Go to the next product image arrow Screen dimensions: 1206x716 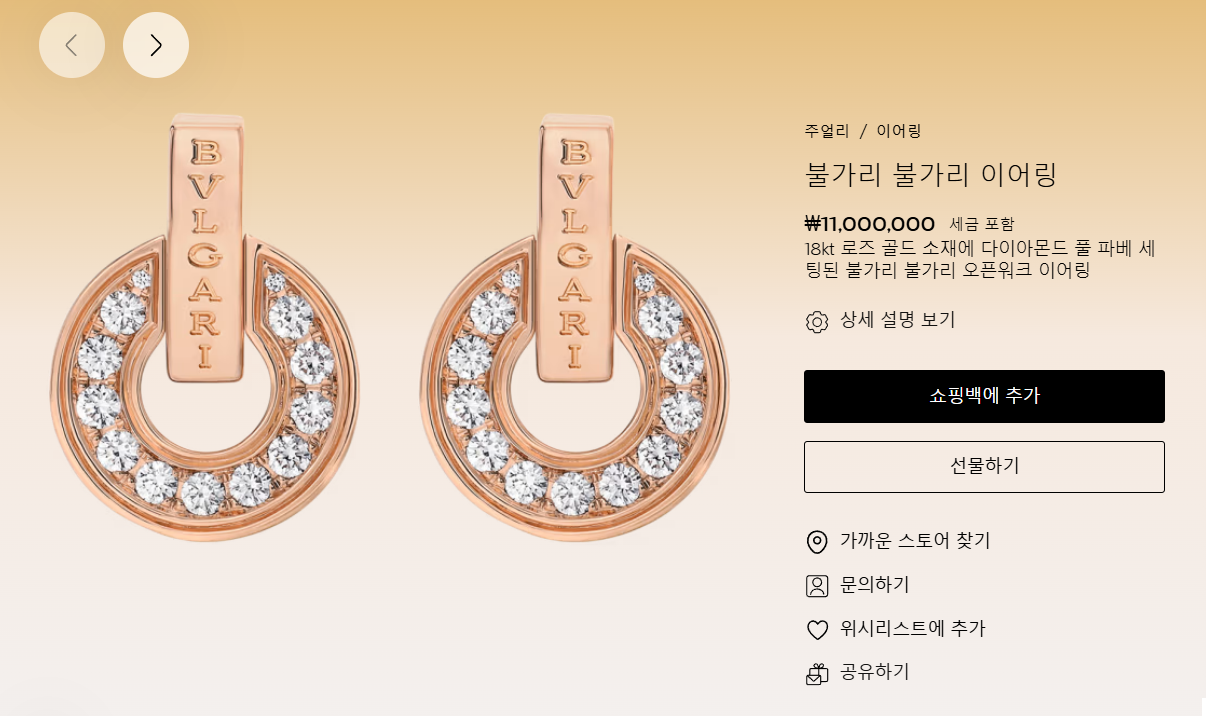tap(156, 45)
